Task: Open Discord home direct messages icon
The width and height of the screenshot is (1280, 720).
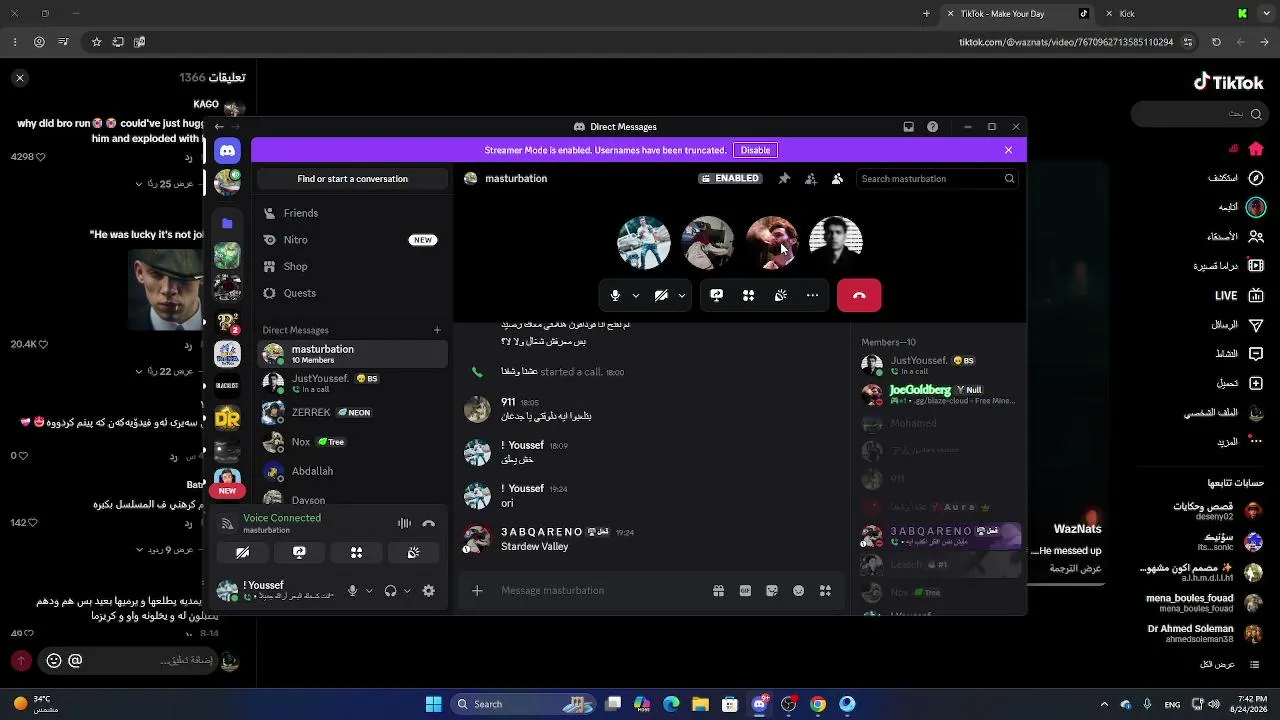Action: pyautogui.click(x=227, y=151)
